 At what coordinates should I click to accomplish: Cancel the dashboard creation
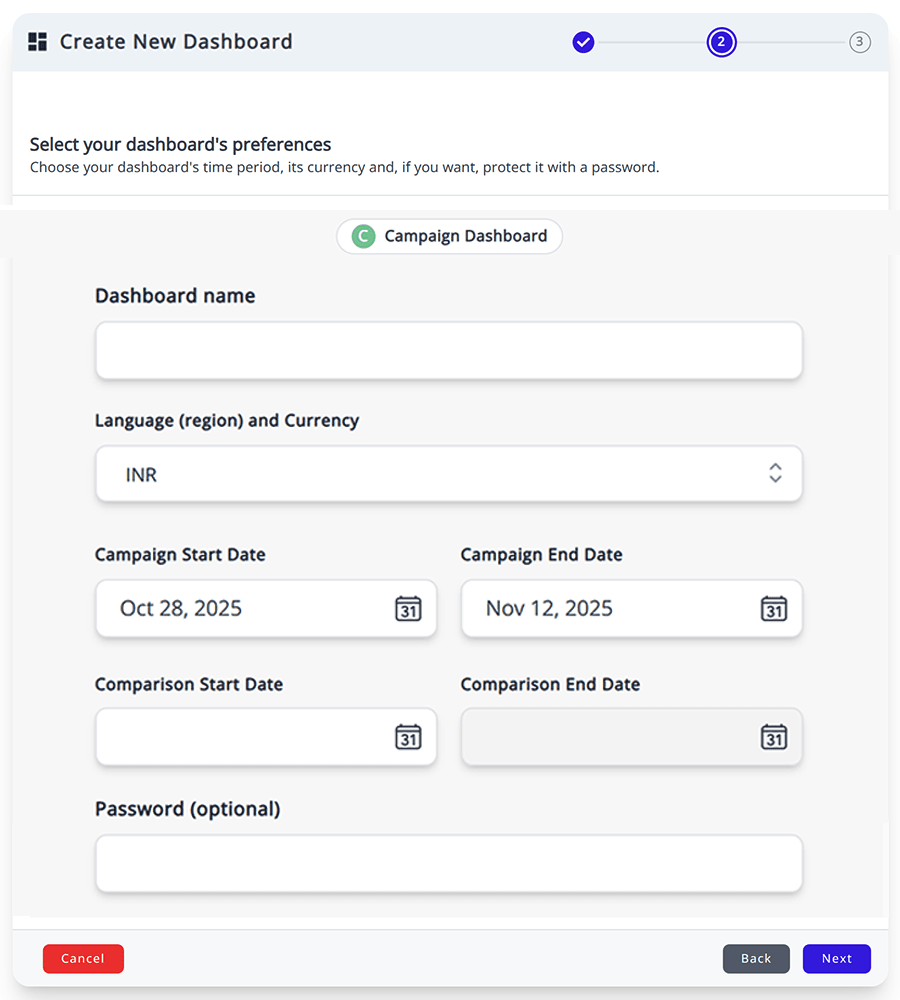(x=83, y=958)
